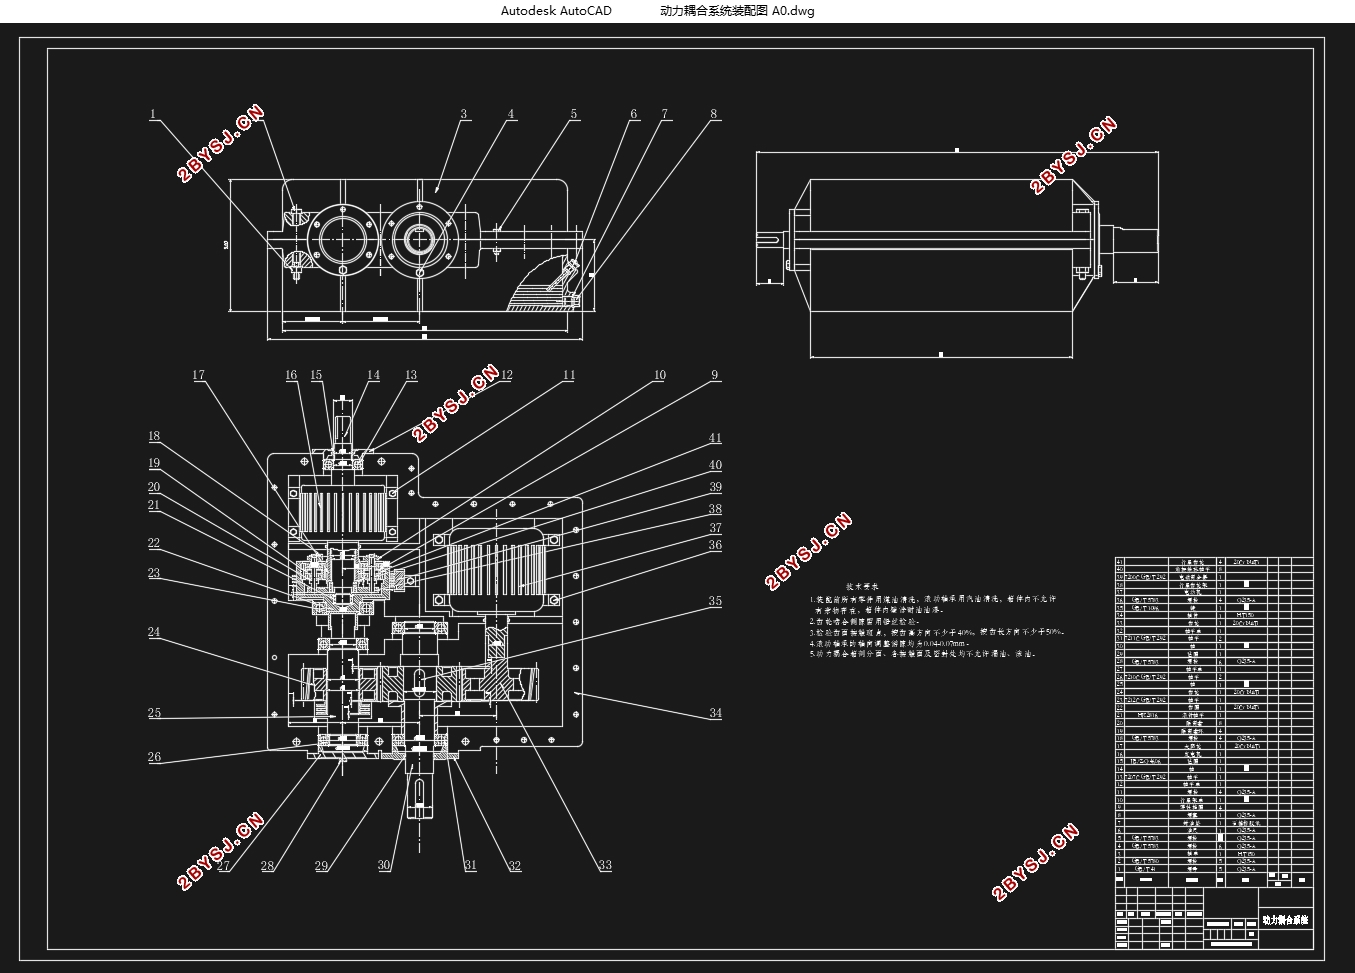Click the 2BYSJ.CN watermark near callout 12
This screenshot has width=1355, height=973.
point(455,402)
